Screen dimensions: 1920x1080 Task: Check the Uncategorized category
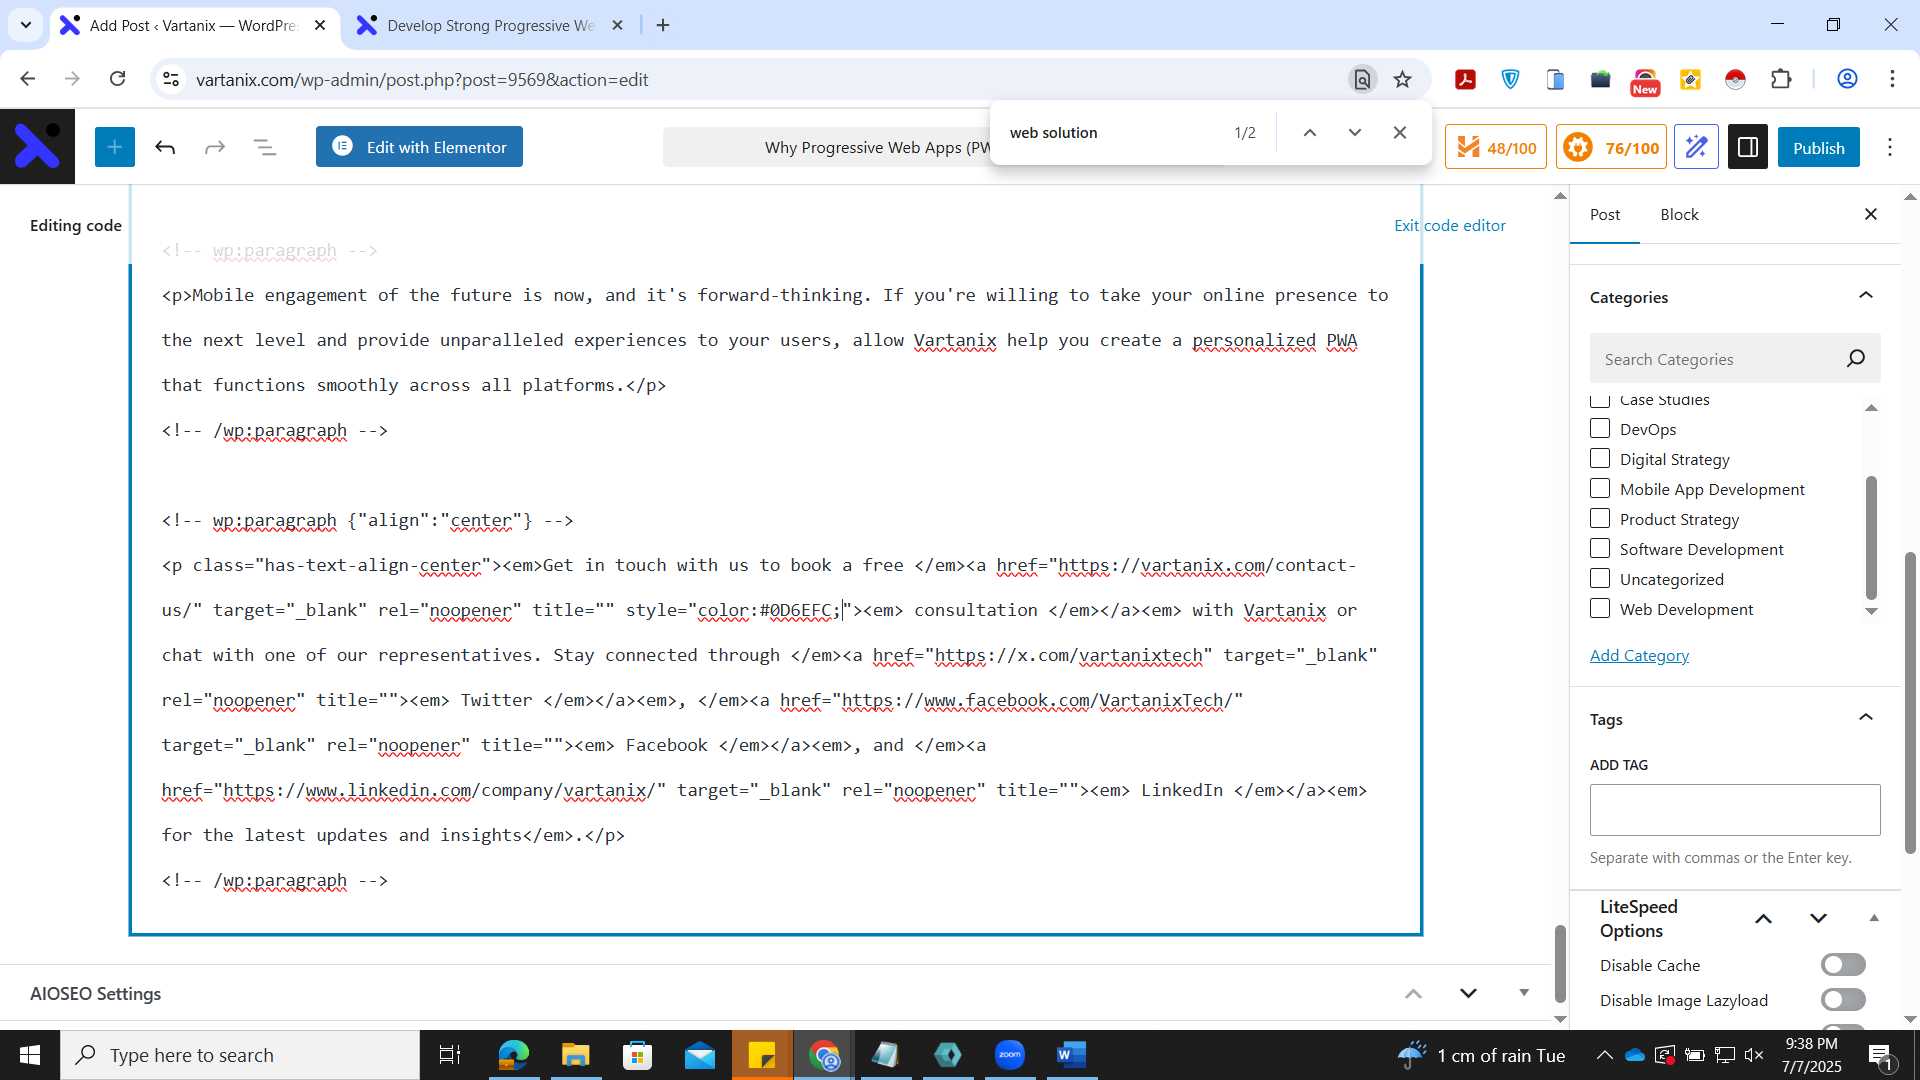point(1600,579)
